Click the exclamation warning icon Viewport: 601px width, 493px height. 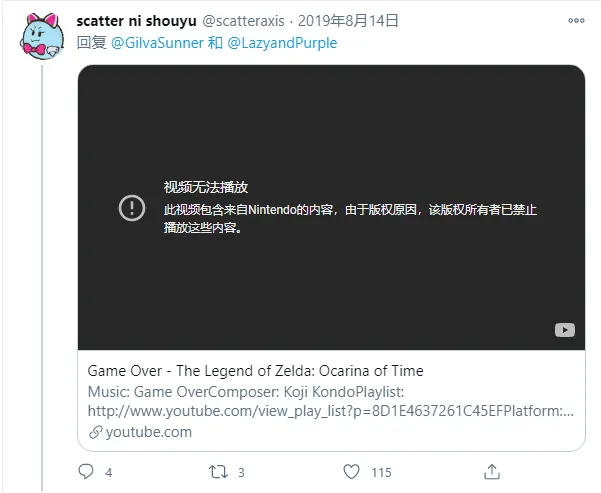coord(132,208)
